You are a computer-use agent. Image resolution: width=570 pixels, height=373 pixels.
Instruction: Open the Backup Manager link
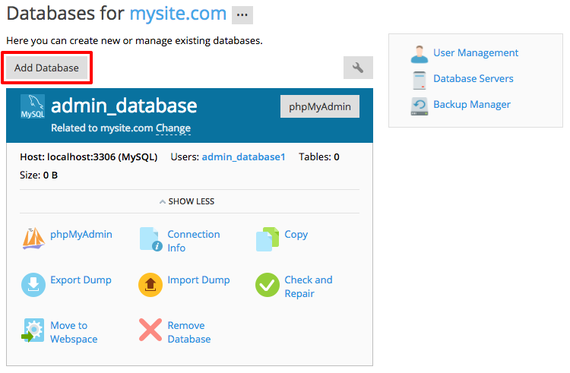pyautogui.click(x=472, y=104)
